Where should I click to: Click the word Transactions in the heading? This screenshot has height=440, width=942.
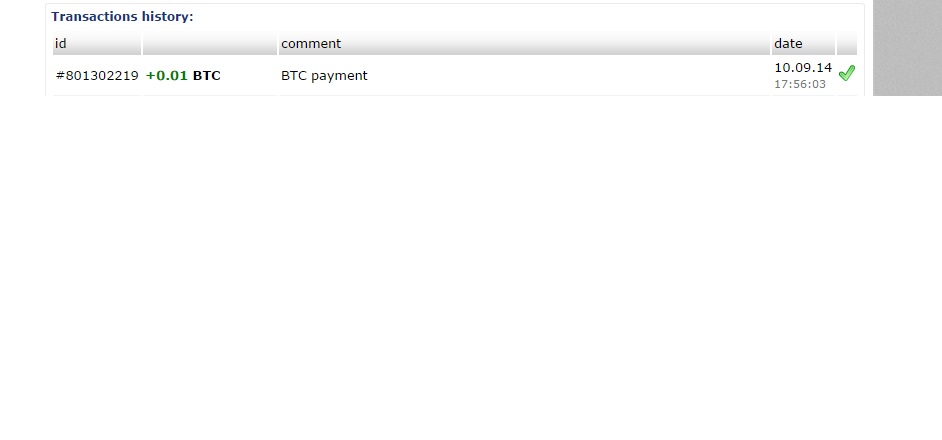click(x=95, y=17)
